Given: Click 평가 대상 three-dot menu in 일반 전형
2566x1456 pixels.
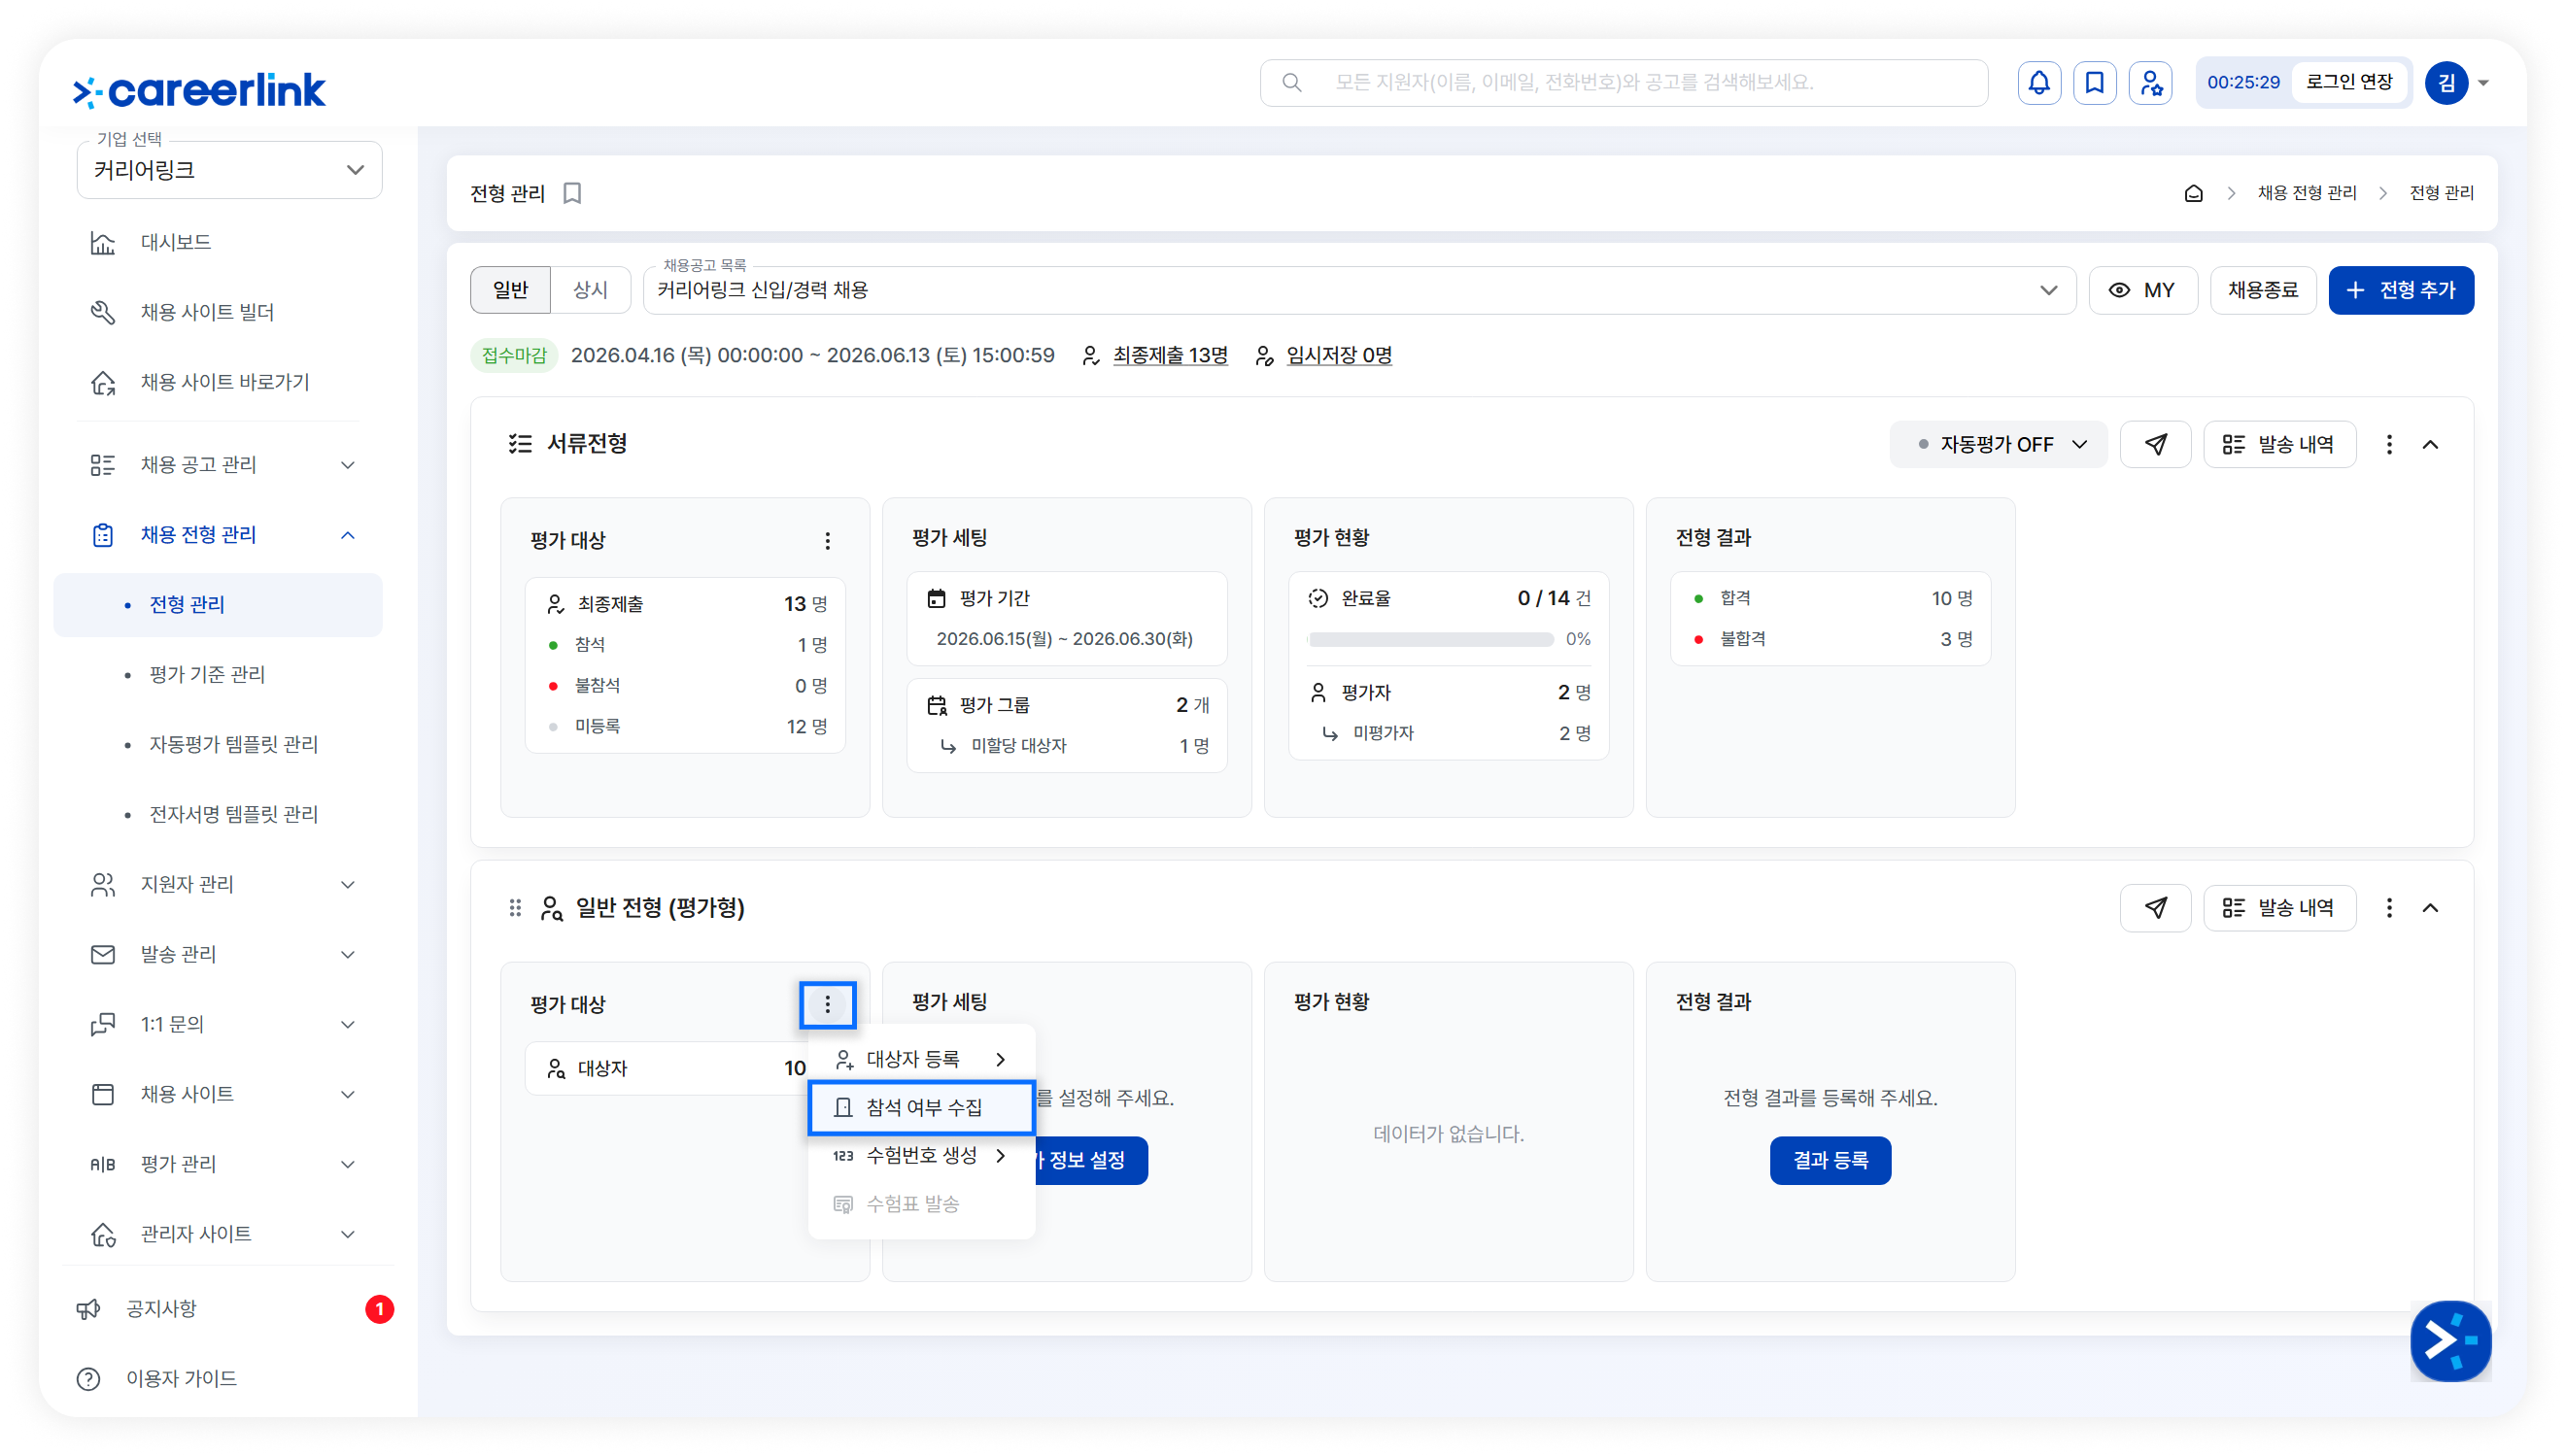Looking at the screenshot, I should (827, 1005).
